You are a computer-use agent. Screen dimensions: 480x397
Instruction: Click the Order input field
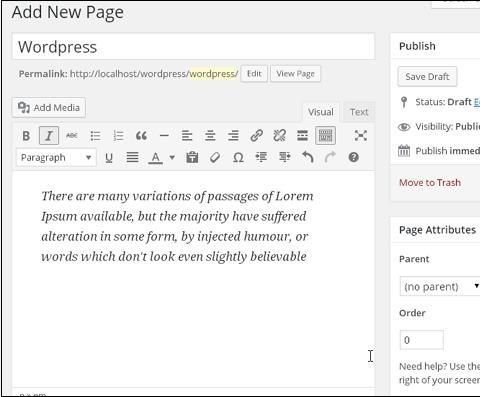coord(422,340)
